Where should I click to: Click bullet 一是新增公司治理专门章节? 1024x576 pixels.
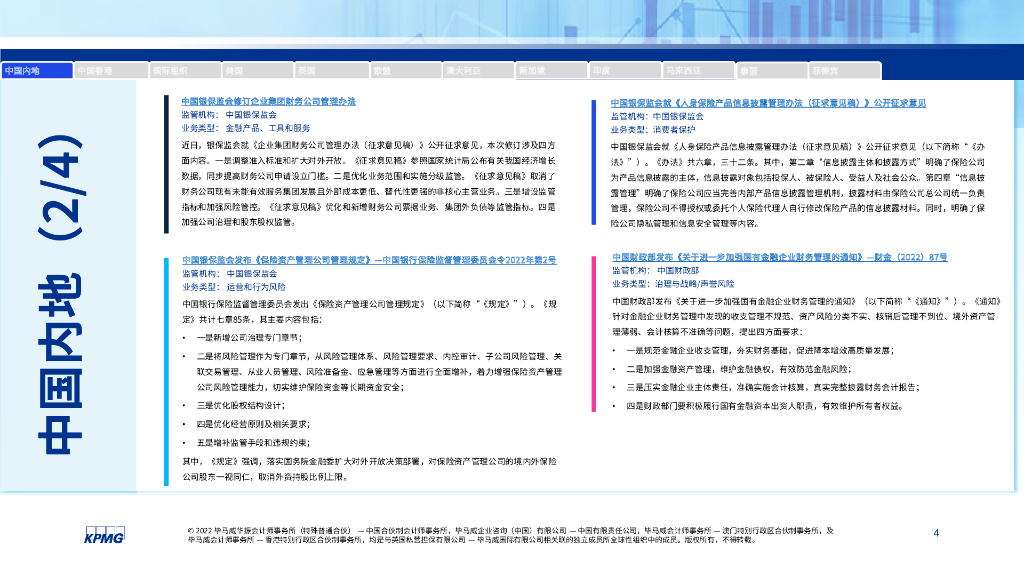[x=249, y=338]
